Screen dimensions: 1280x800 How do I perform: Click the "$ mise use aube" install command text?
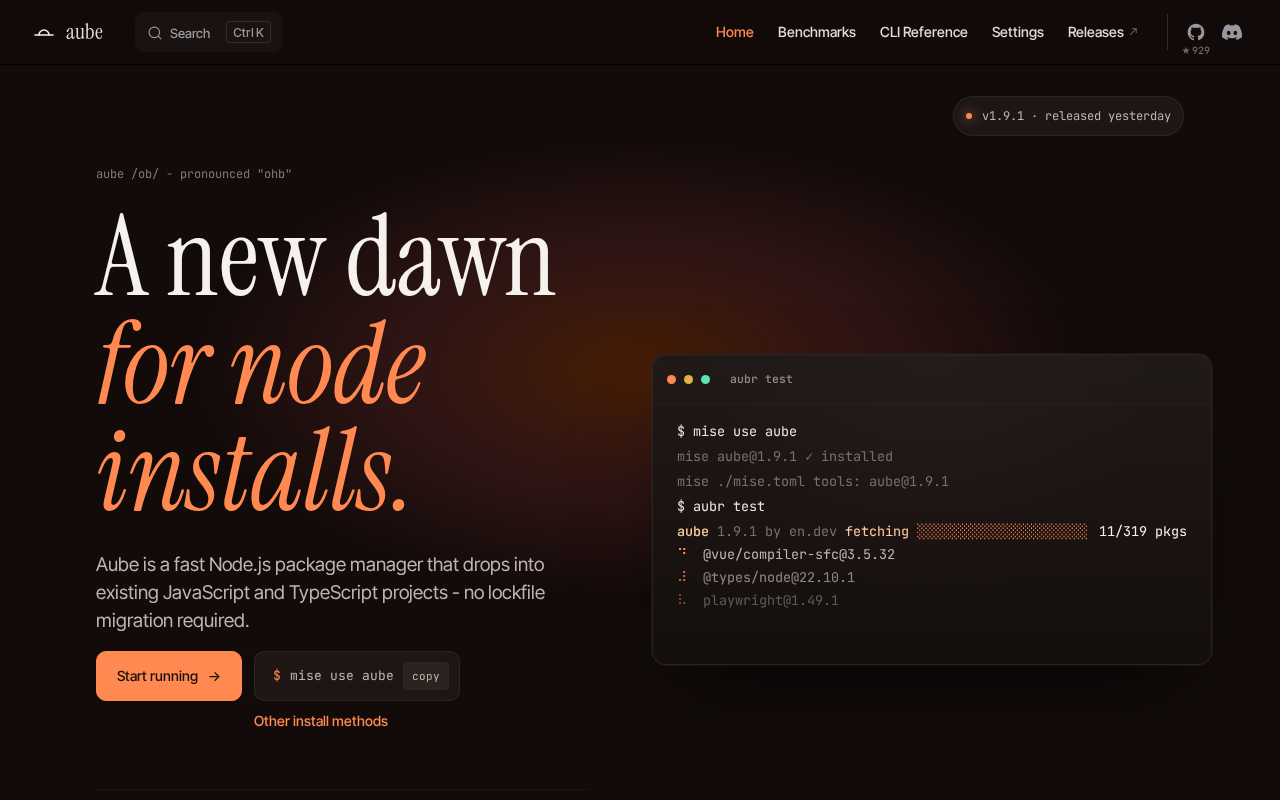click(333, 676)
